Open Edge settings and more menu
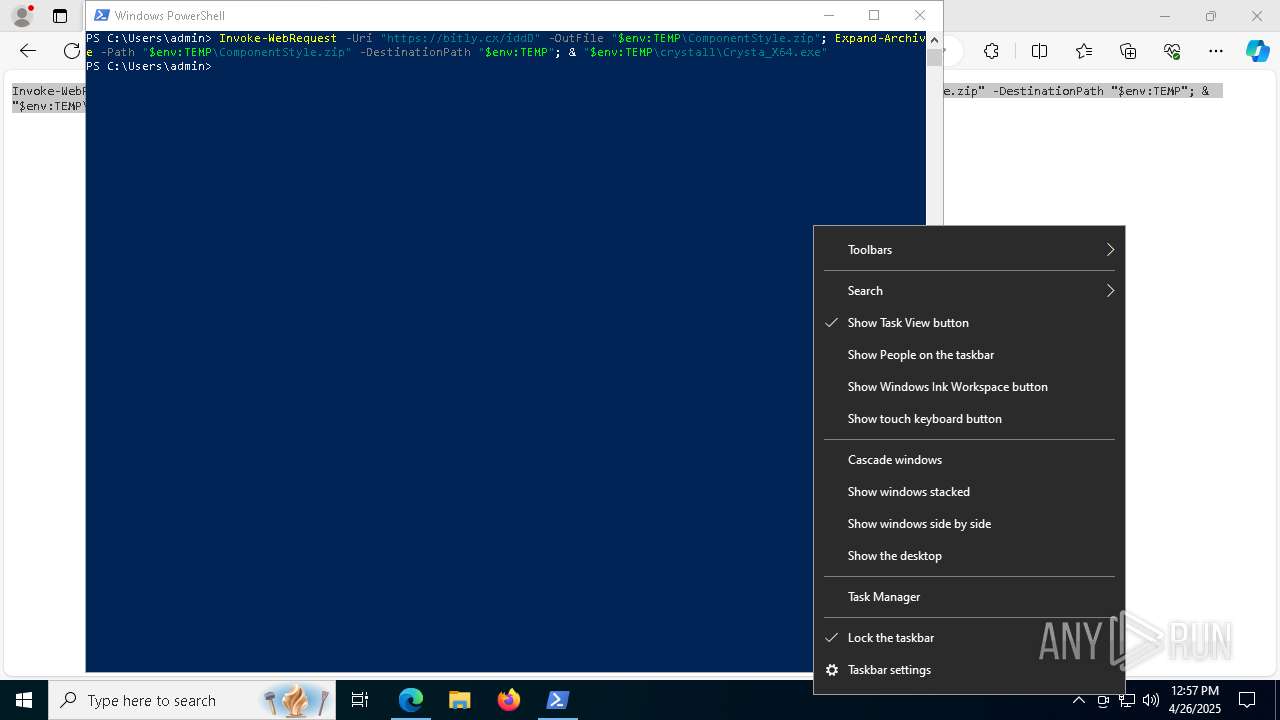The height and width of the screenshot is (720, 1280). pos(1216,51)
